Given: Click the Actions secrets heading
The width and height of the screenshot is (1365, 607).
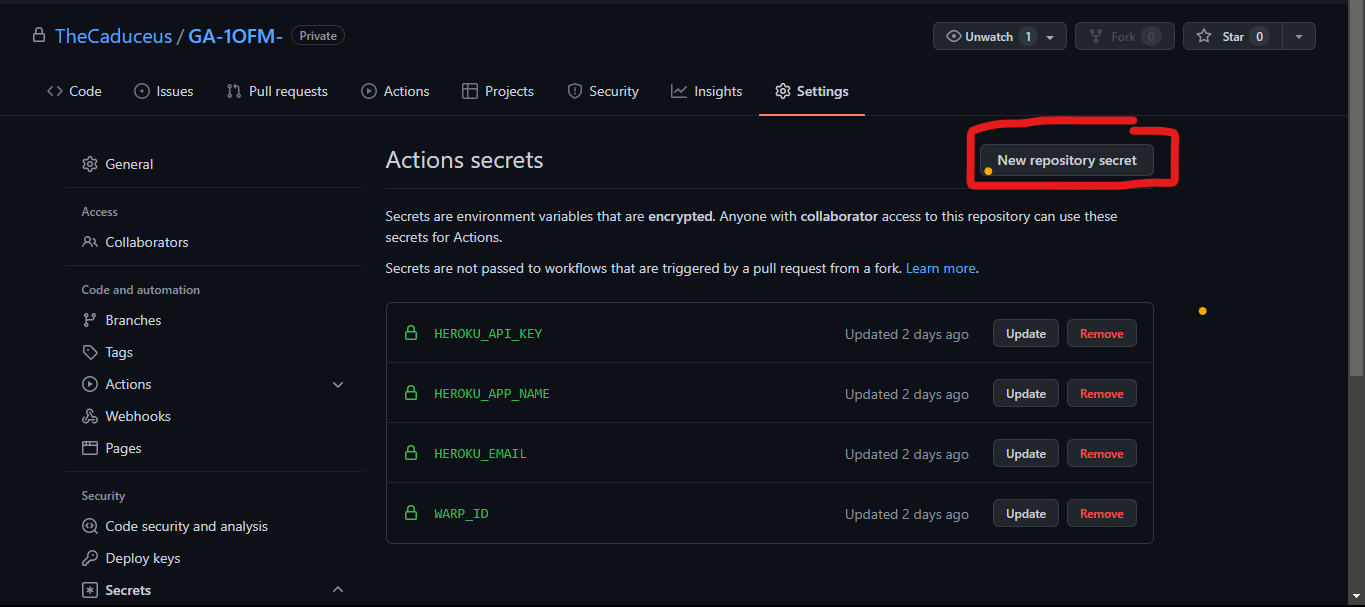Looking at the screenshot, I should pyautogui.click(x=464, y=160).
